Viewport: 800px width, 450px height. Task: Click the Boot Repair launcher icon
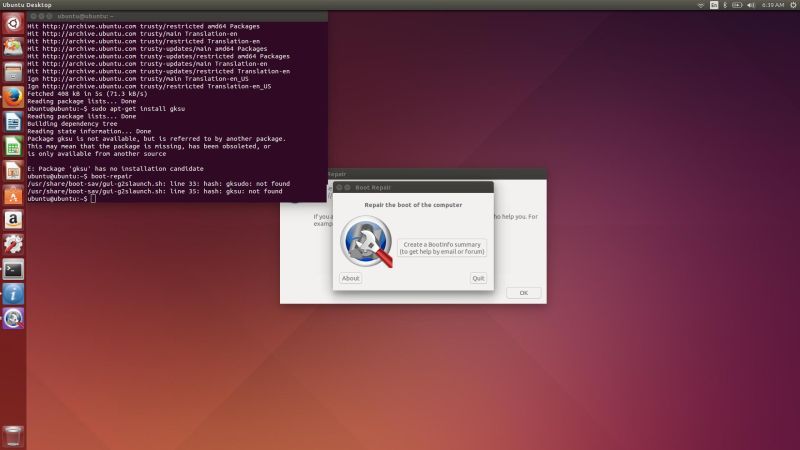pyautogui.click(x=13, y=318)
